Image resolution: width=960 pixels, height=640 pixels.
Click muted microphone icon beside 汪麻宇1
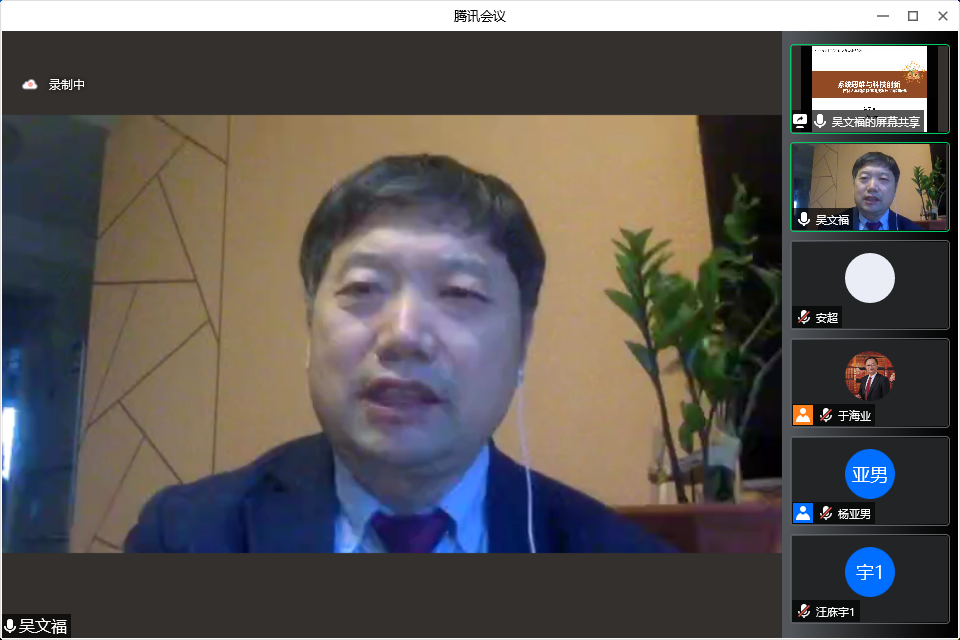(x=803, y=611)
